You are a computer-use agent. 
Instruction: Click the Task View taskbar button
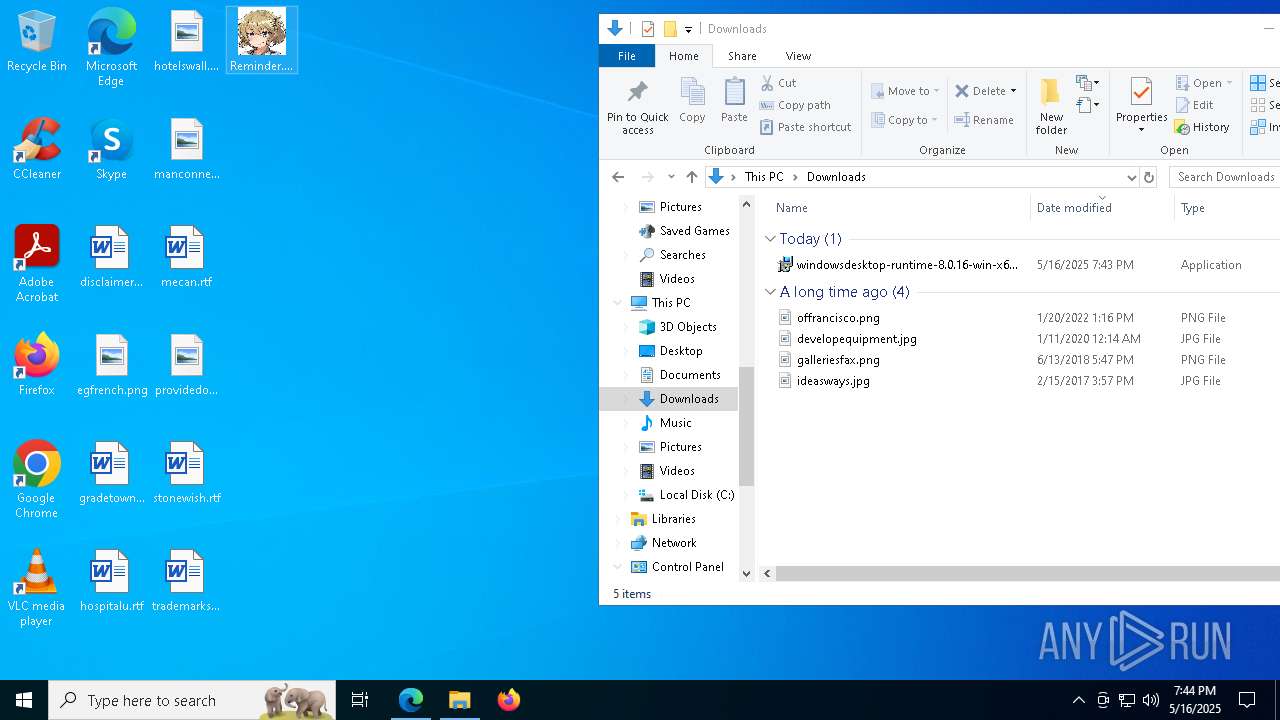[x=360, y=700]
